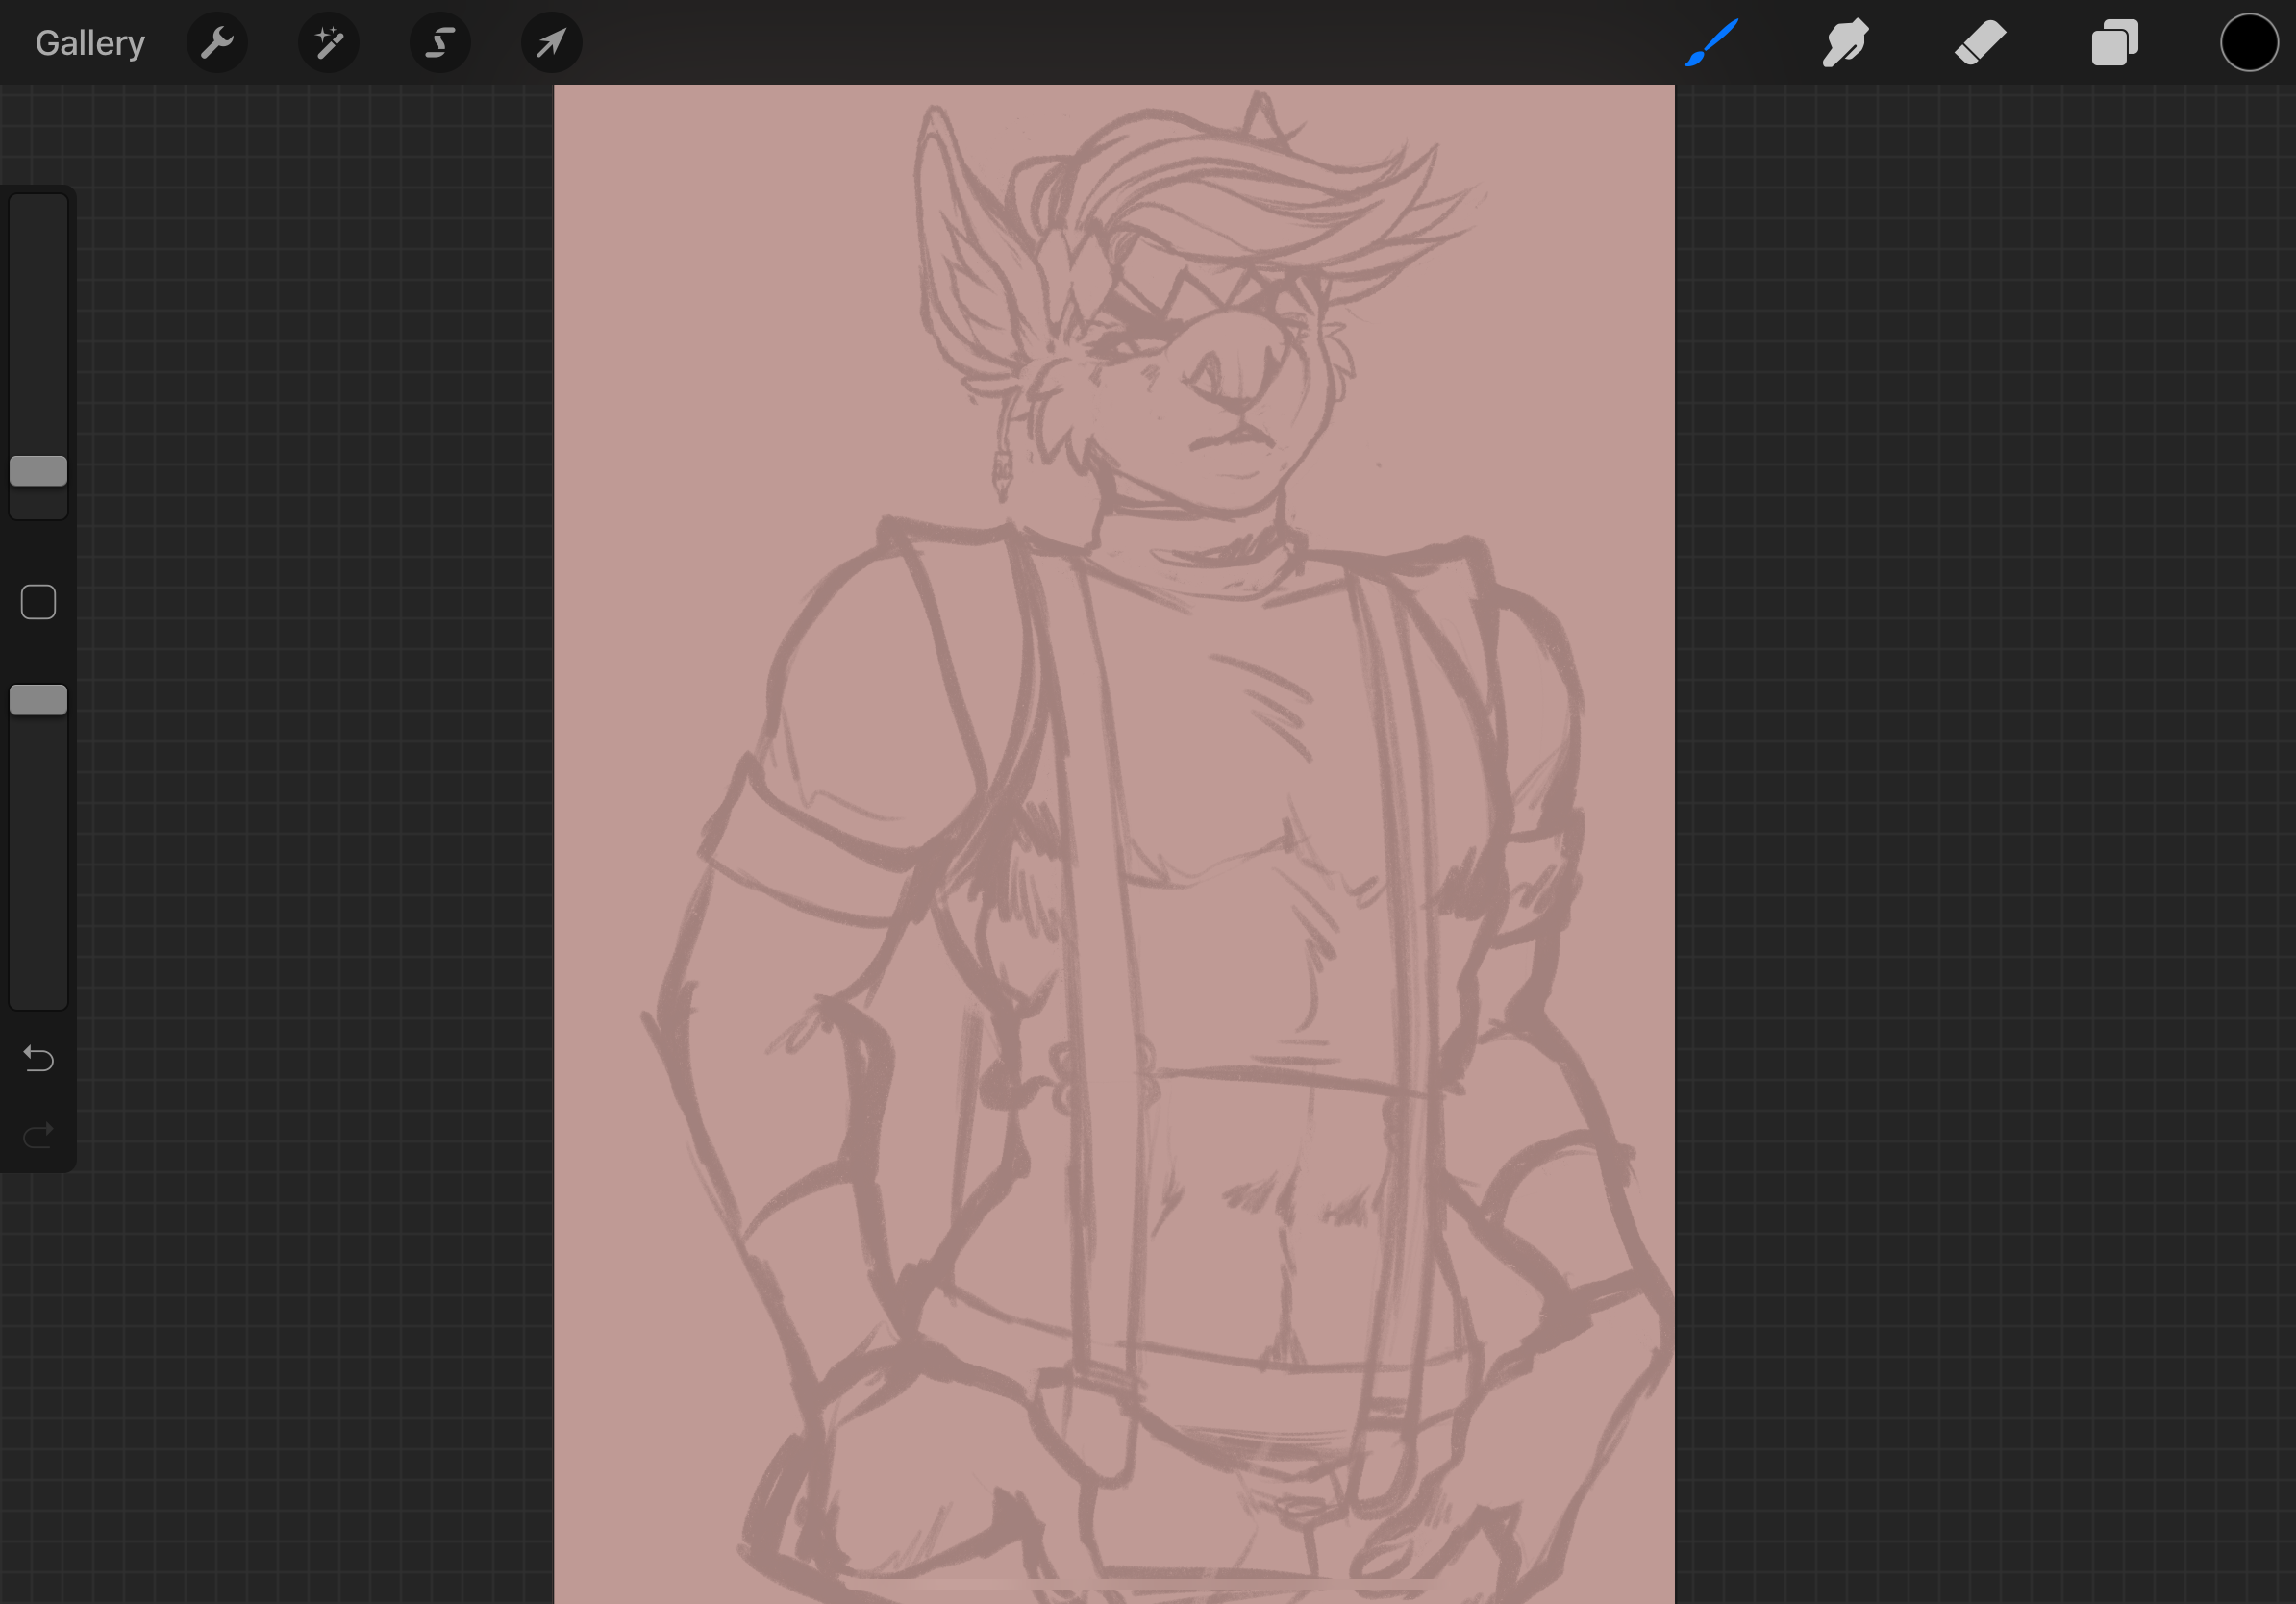Open the Adjustments magic wand menu
This screenshot has height=1604, width=2296.
pos(329,43)
